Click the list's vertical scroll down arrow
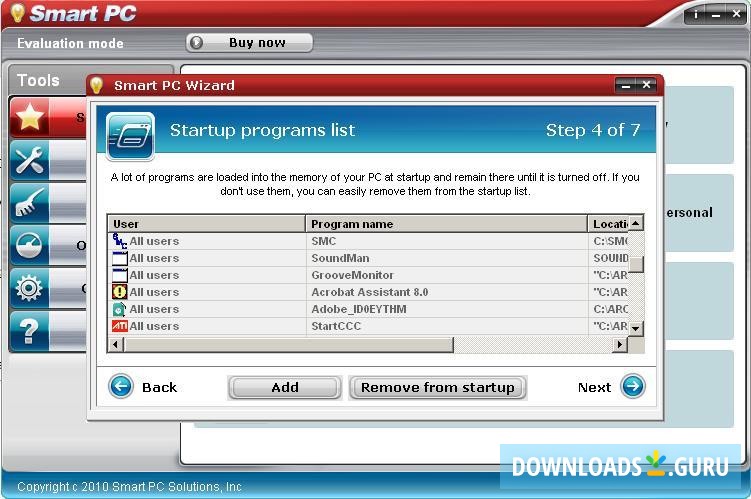751x499 pixels. pos(636,329)
